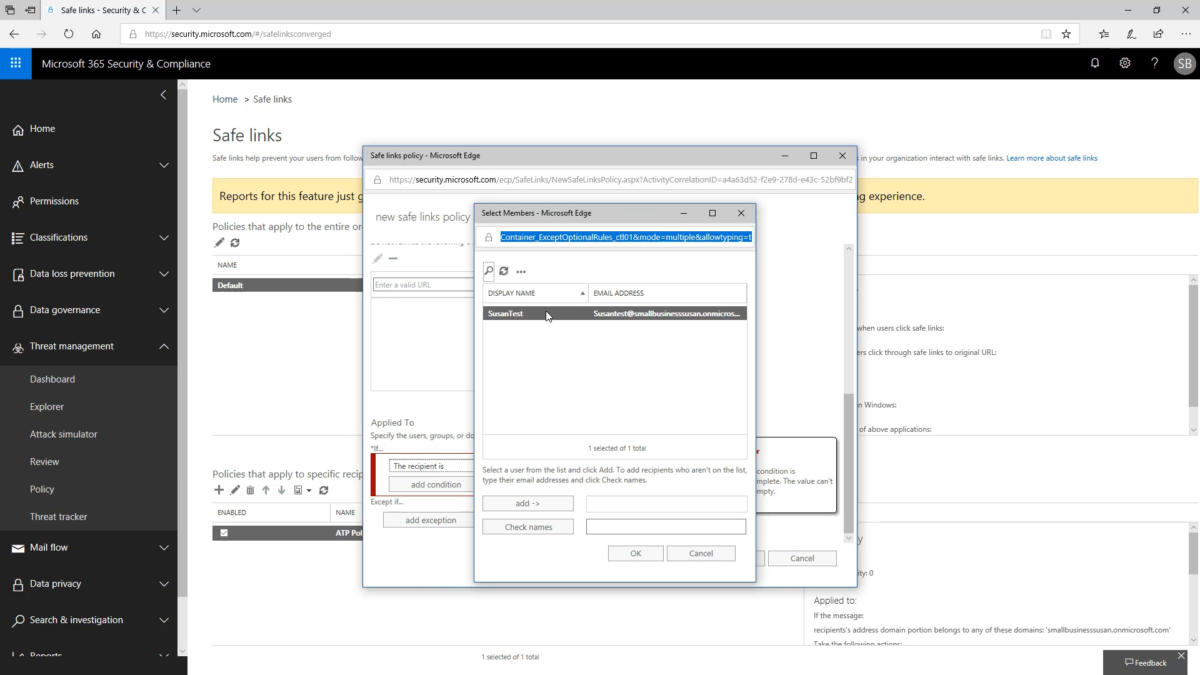Viewport: 1200px width, 675px height.
Task: Open the favorites hub icon
Action: pos(1104,33)
